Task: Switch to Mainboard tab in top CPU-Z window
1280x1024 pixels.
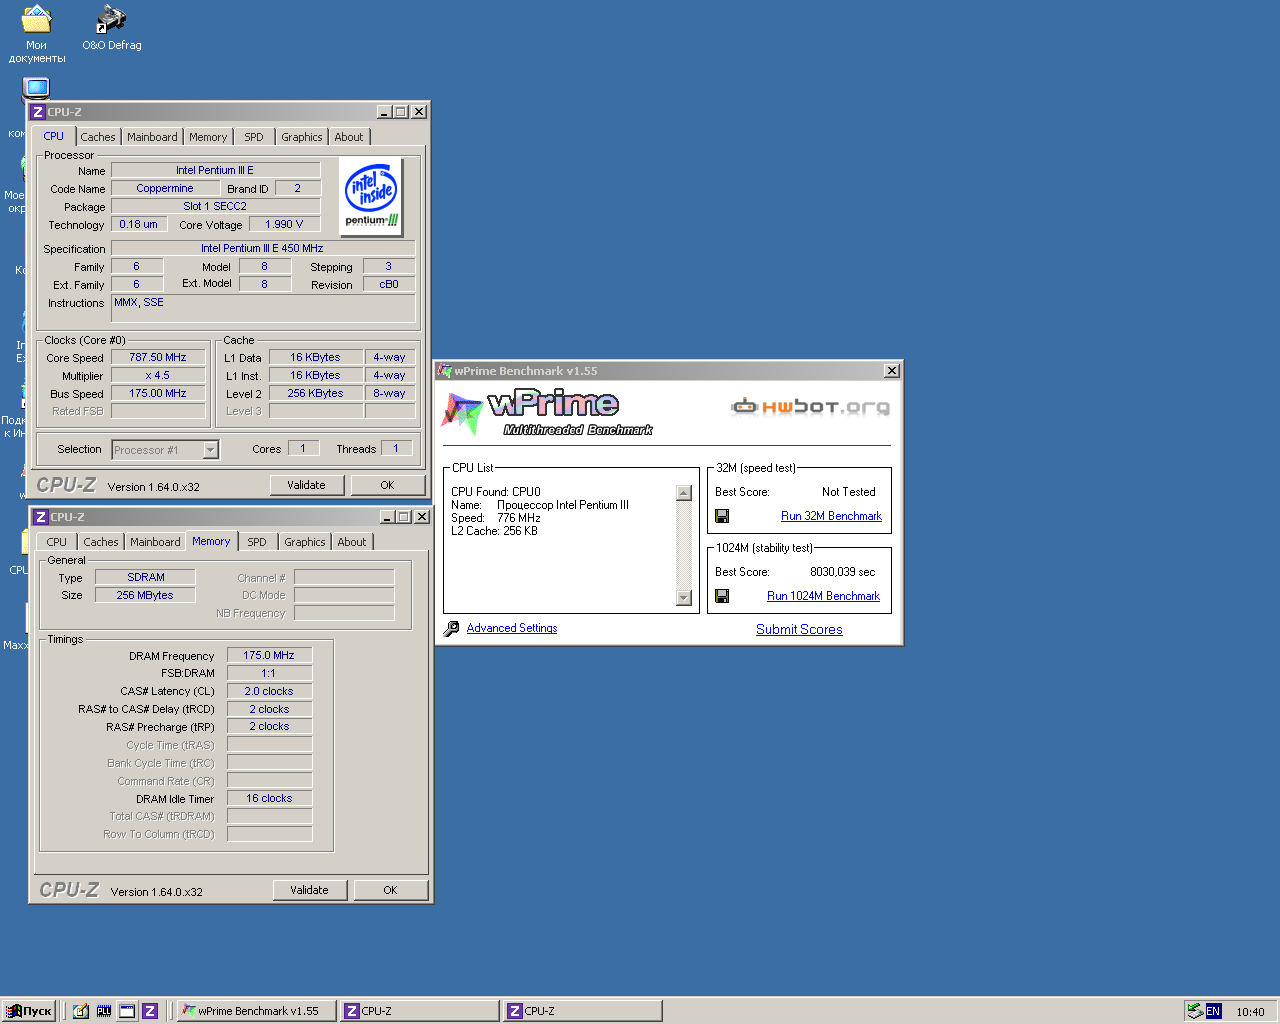Action: (x=152, y=137)
